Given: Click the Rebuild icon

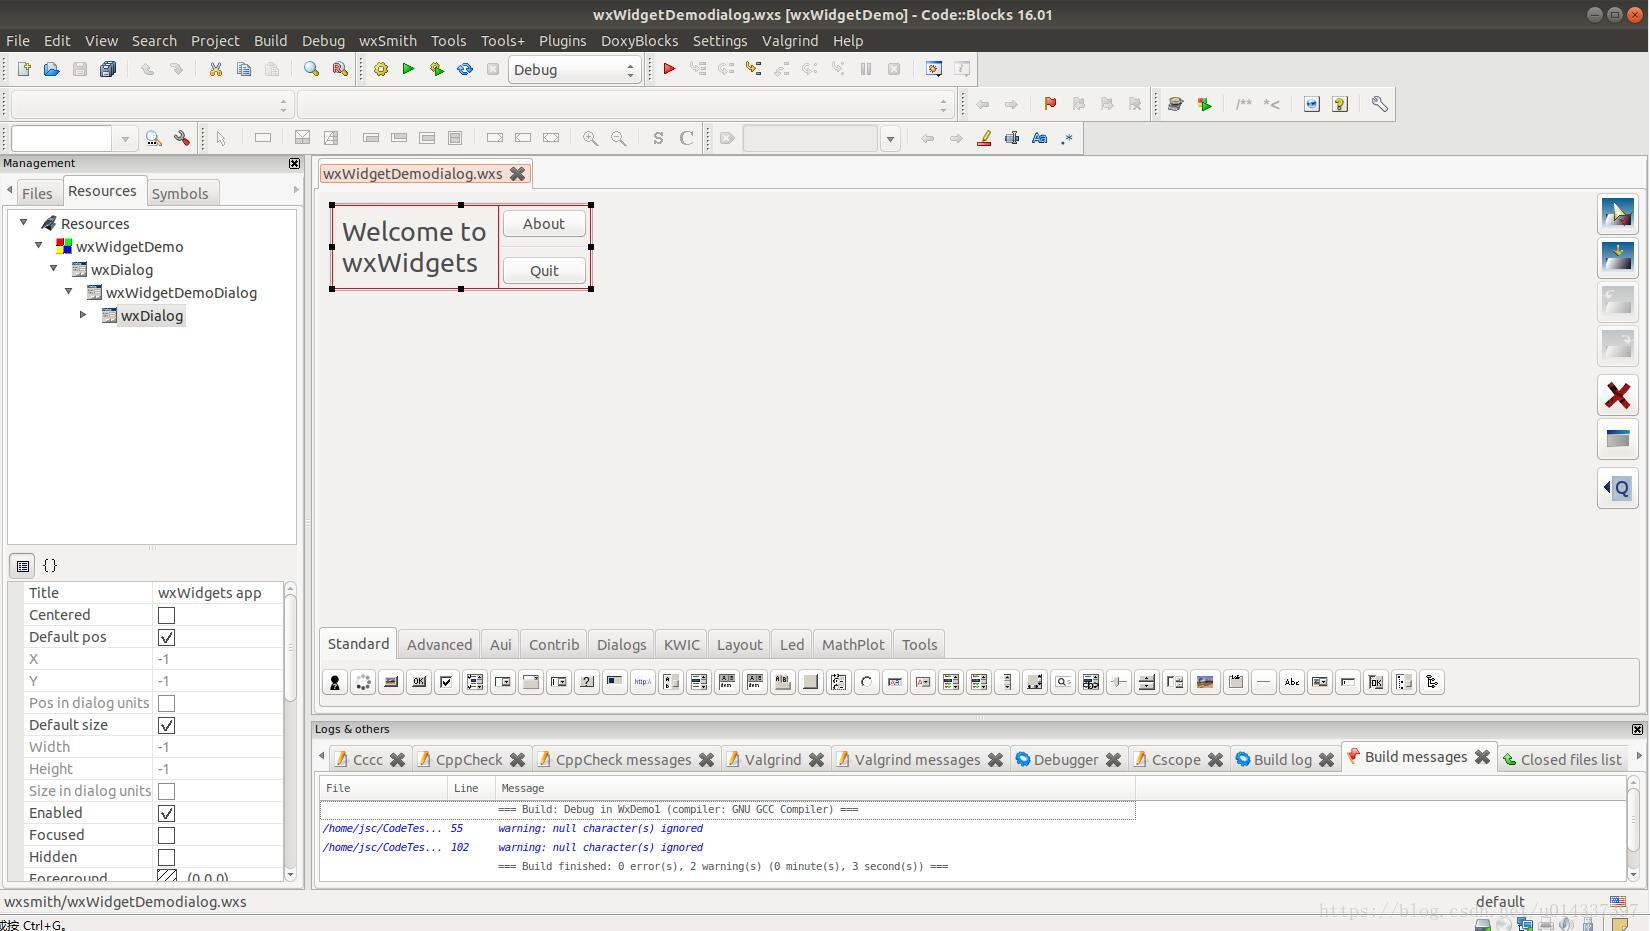Looking at the screenshot, I should click(x=465, y=69).
